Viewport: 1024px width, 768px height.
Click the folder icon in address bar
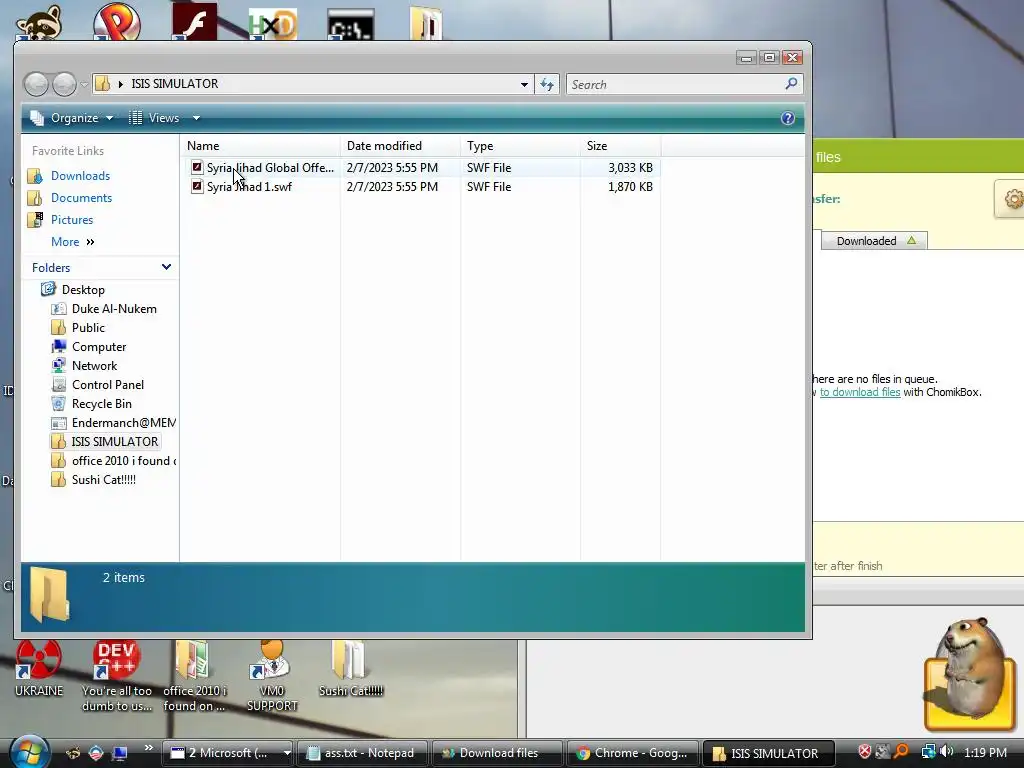pyautogui.click(x=103, y=84)
